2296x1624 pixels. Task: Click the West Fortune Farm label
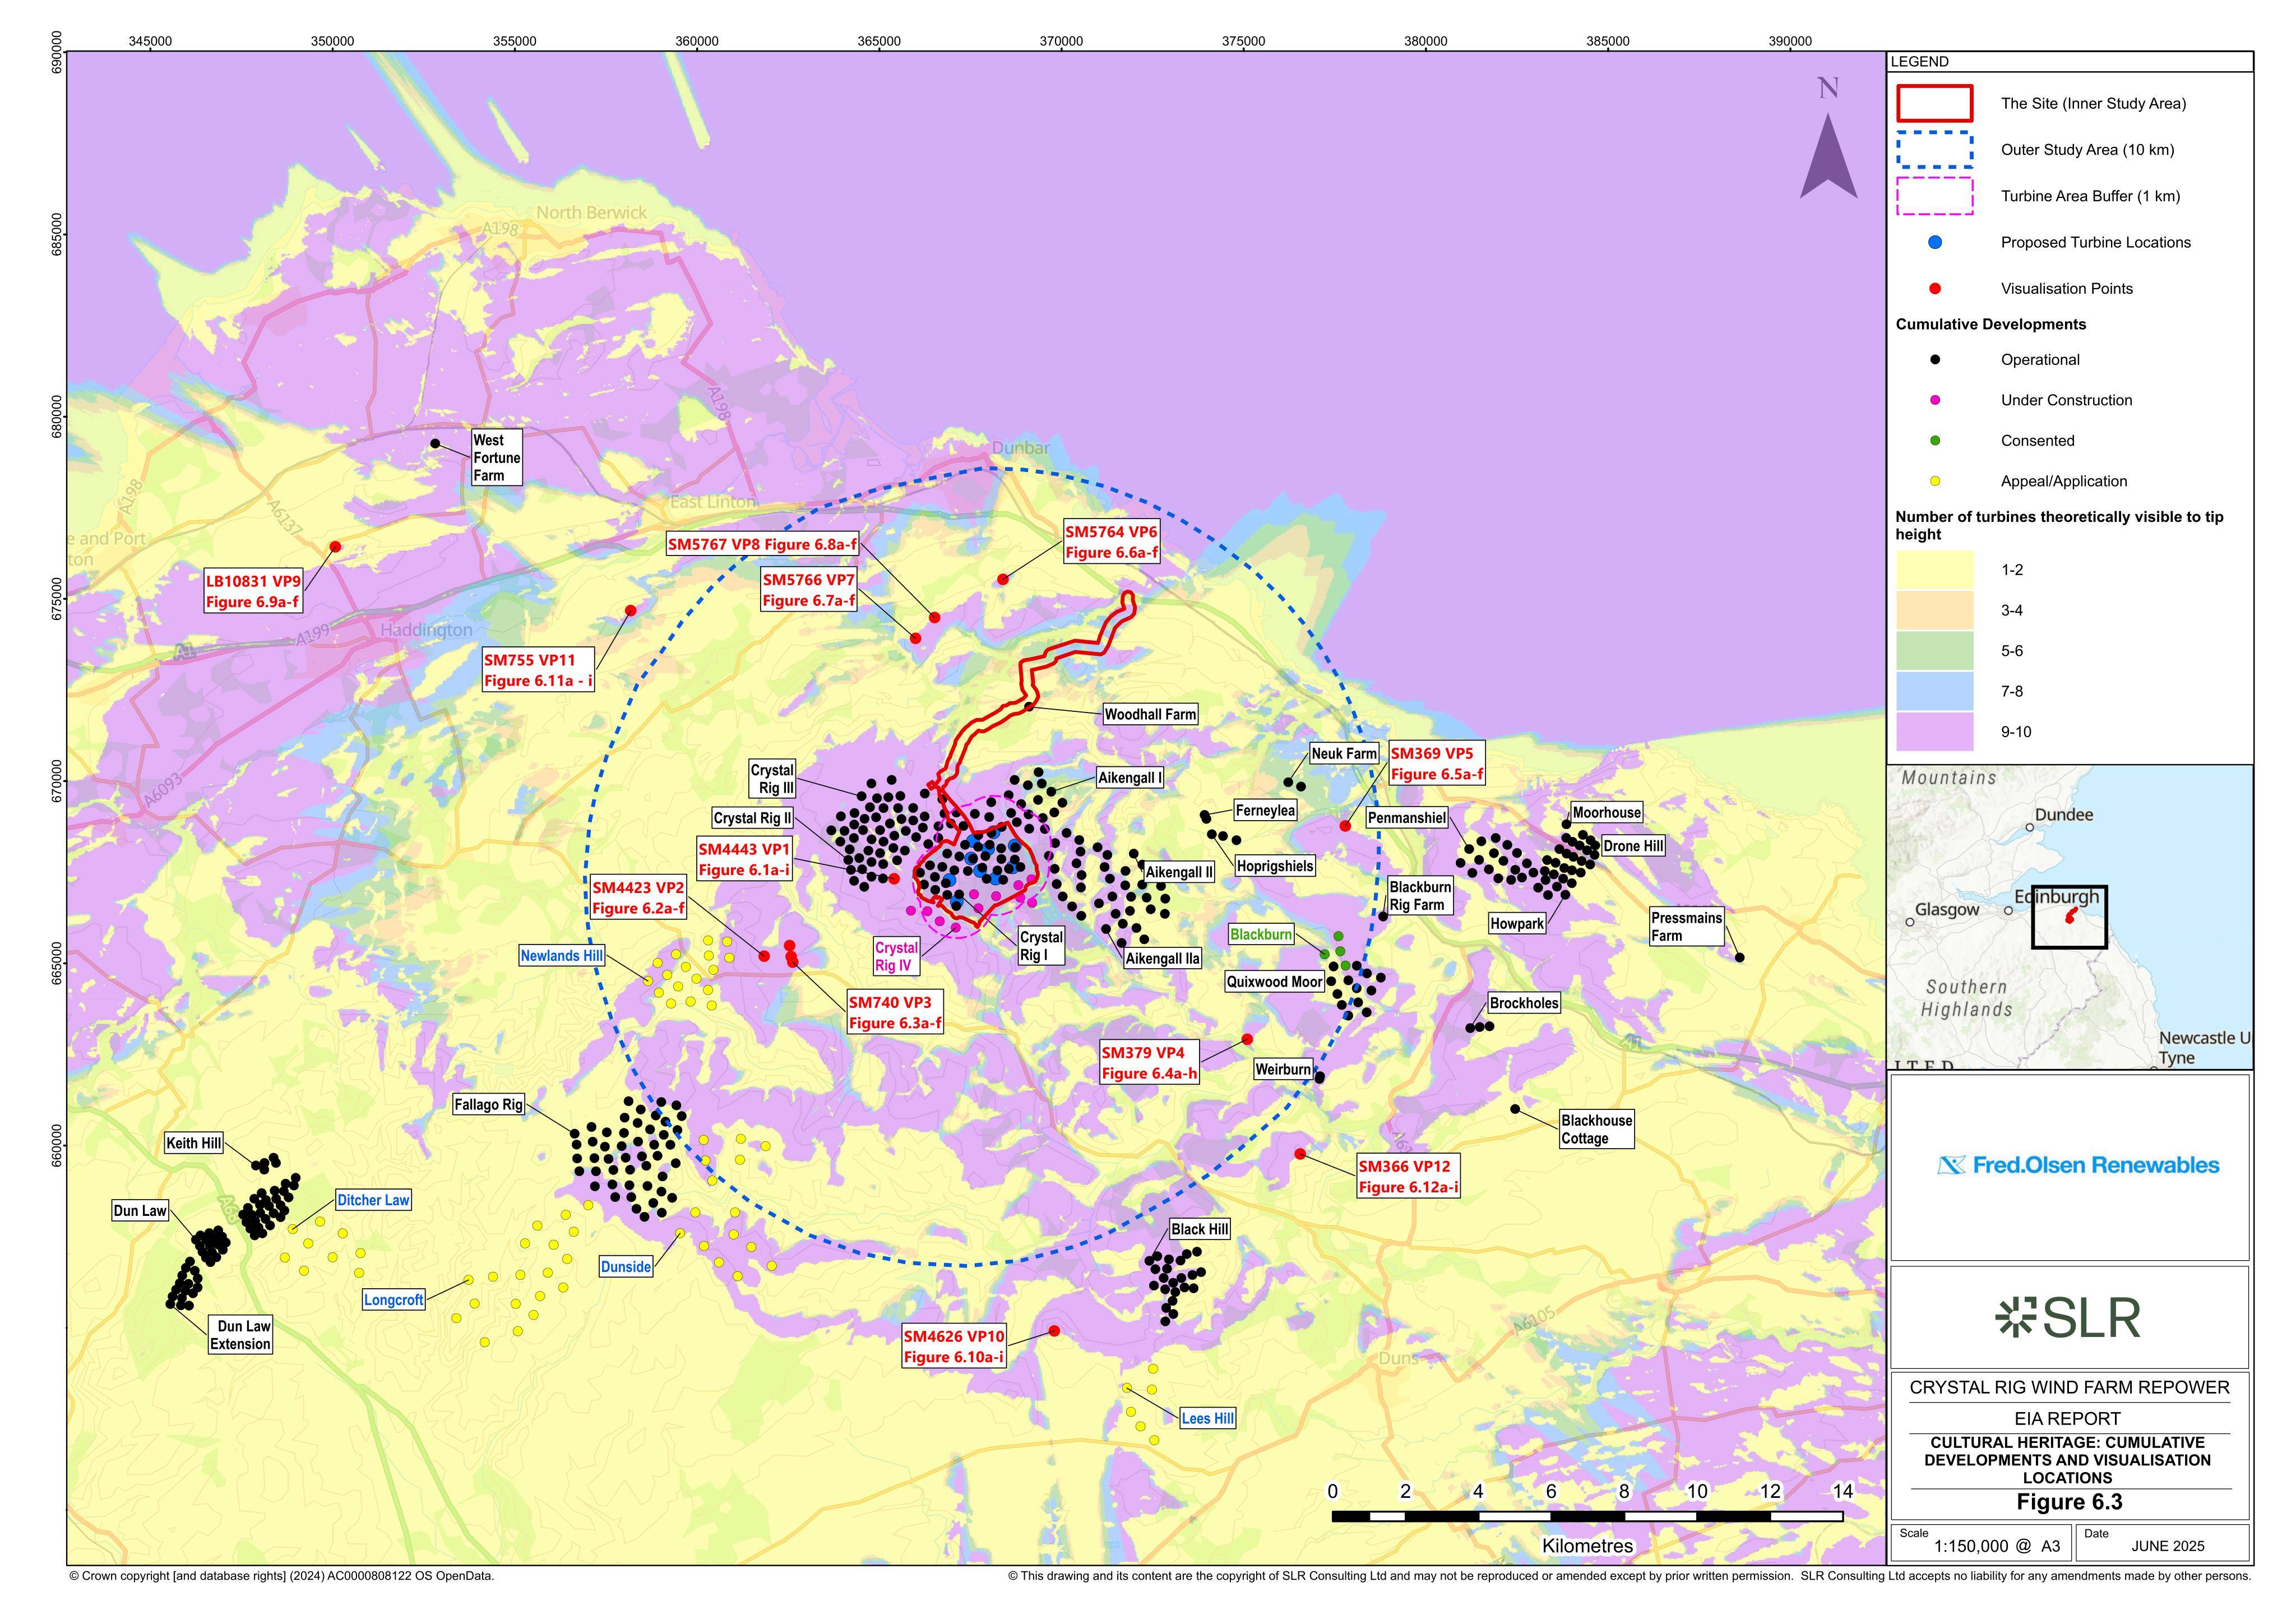(x=497, y=458)
